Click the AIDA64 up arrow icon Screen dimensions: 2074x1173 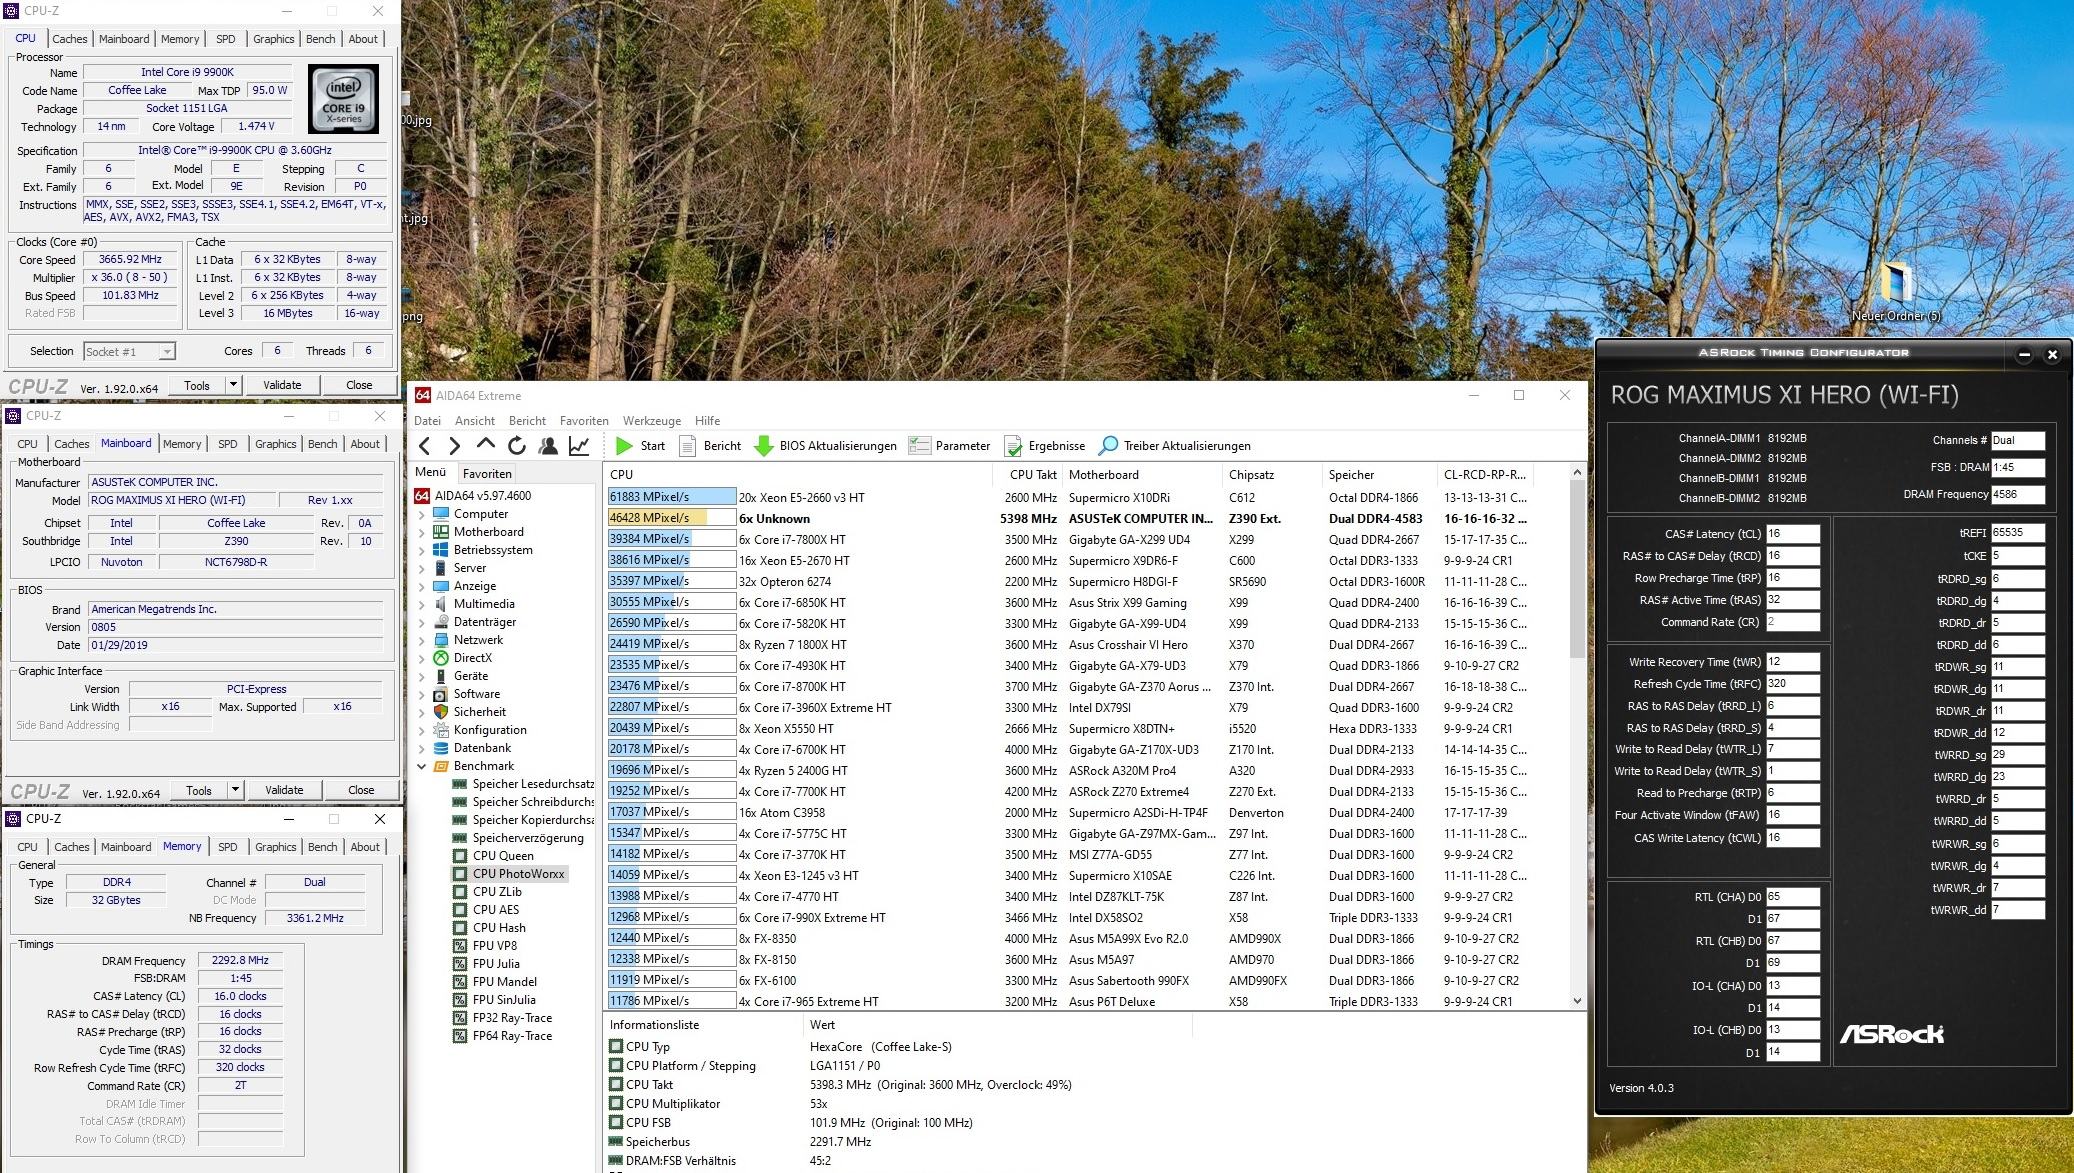486,445
